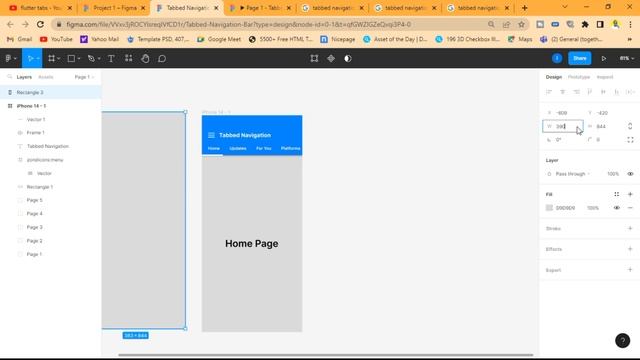This screenshot has height=360, width=640.
Task: Click the Updates tab in canvas design
Action: click(238, 148)
